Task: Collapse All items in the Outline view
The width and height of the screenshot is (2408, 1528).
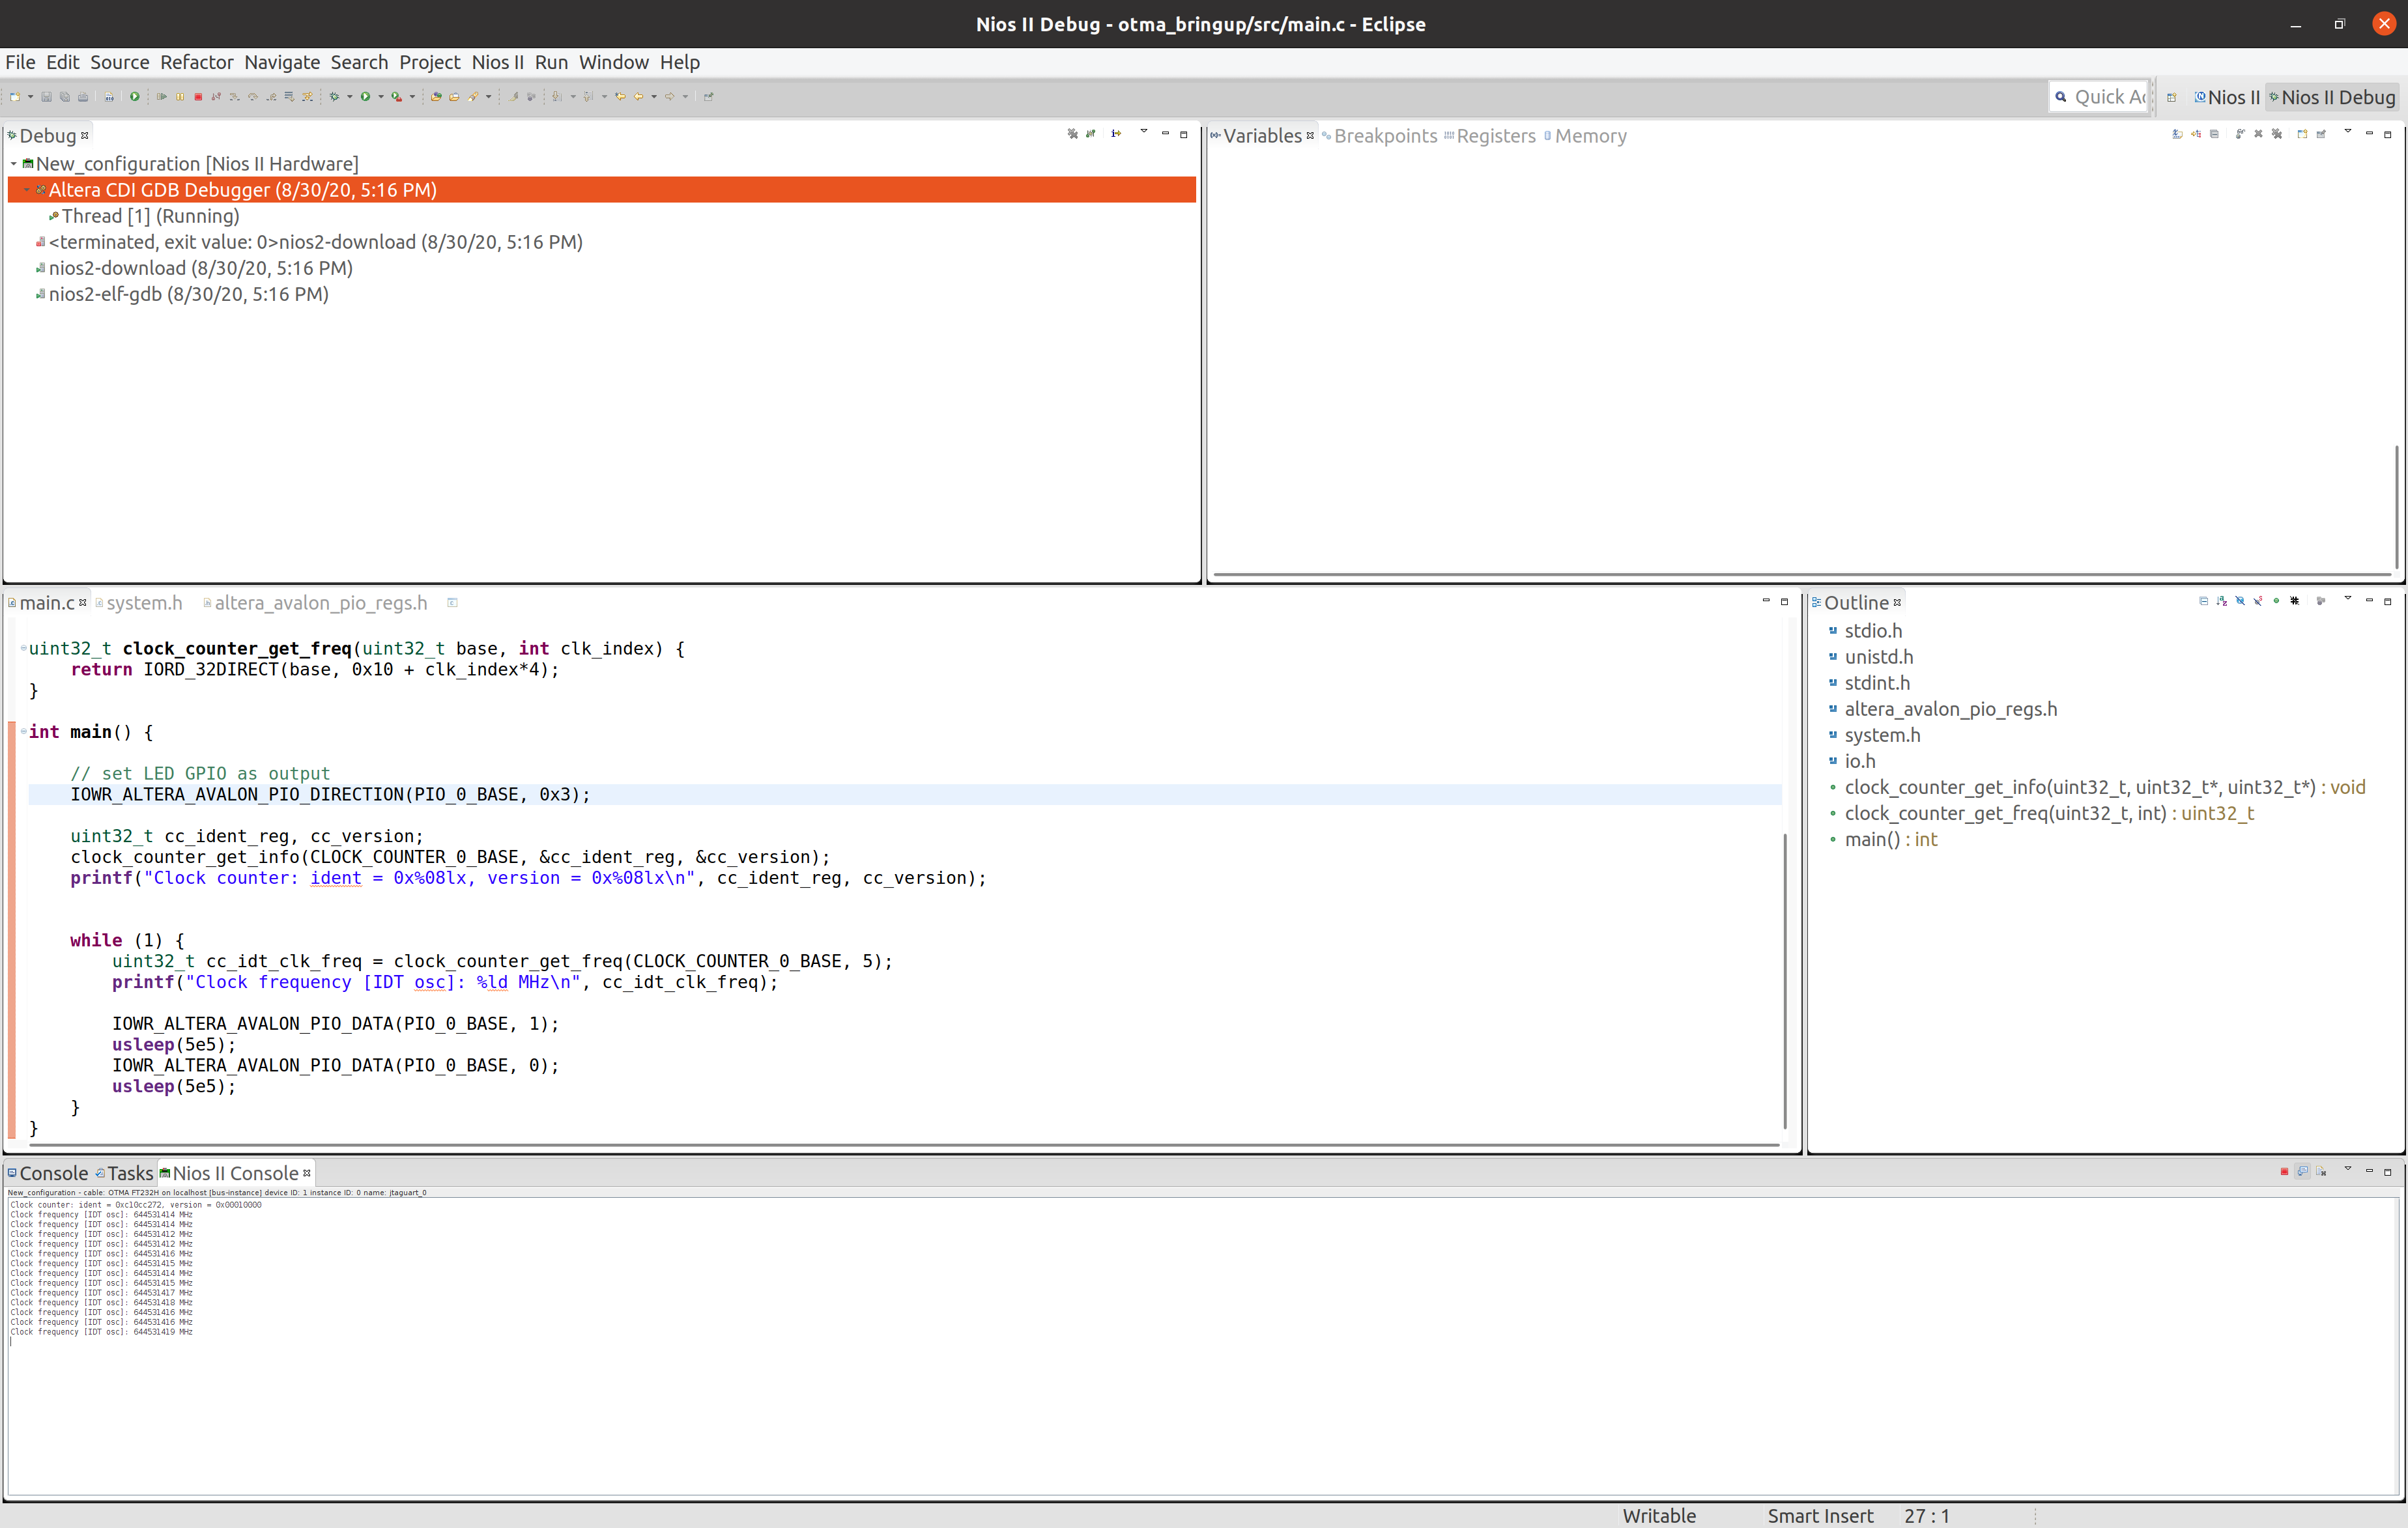Action: [x=2204, y=602]
